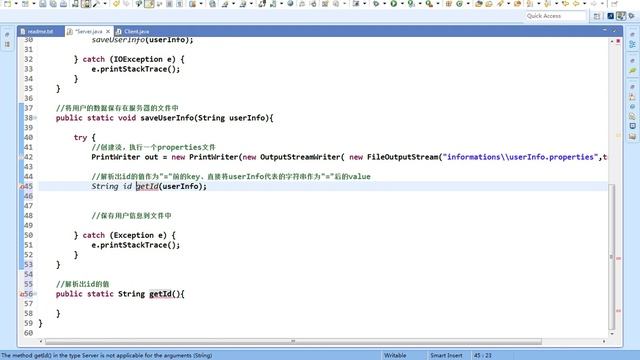Toggle Mark Occurrences in the toolbar
This screenshot has width=640, height=360.
pyautogui.click(x=149, y=4)
